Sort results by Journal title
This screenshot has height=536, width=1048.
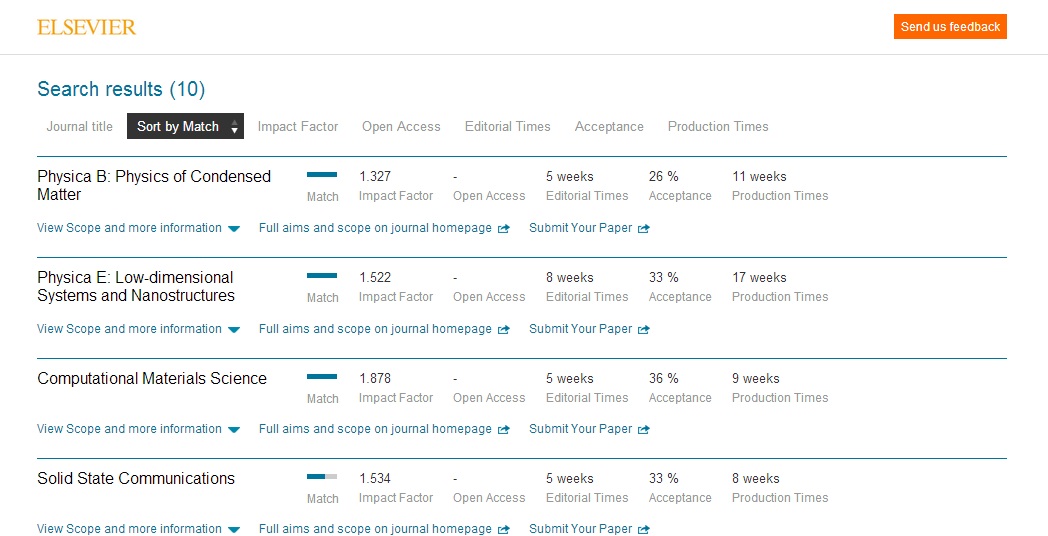coord(80,127)
